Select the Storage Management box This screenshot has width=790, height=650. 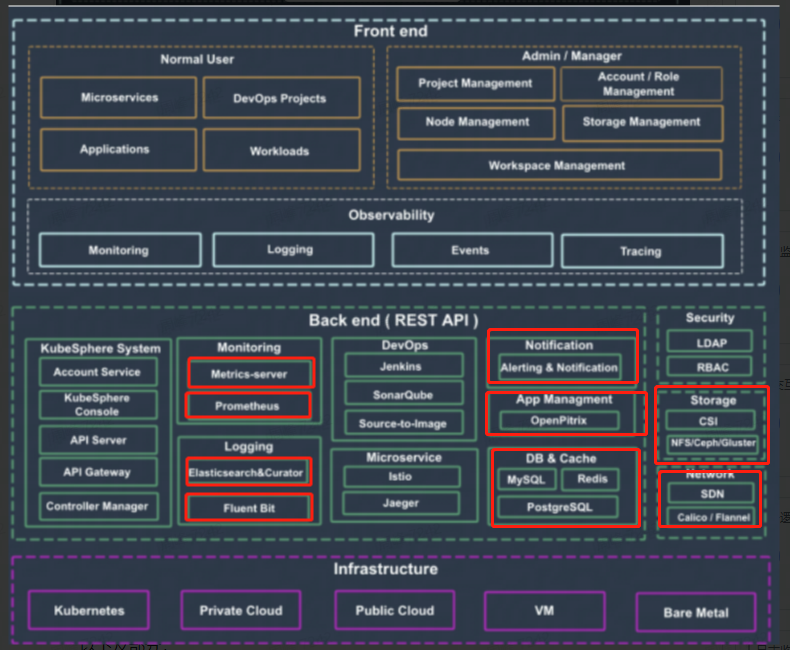(x=642, y=123)
